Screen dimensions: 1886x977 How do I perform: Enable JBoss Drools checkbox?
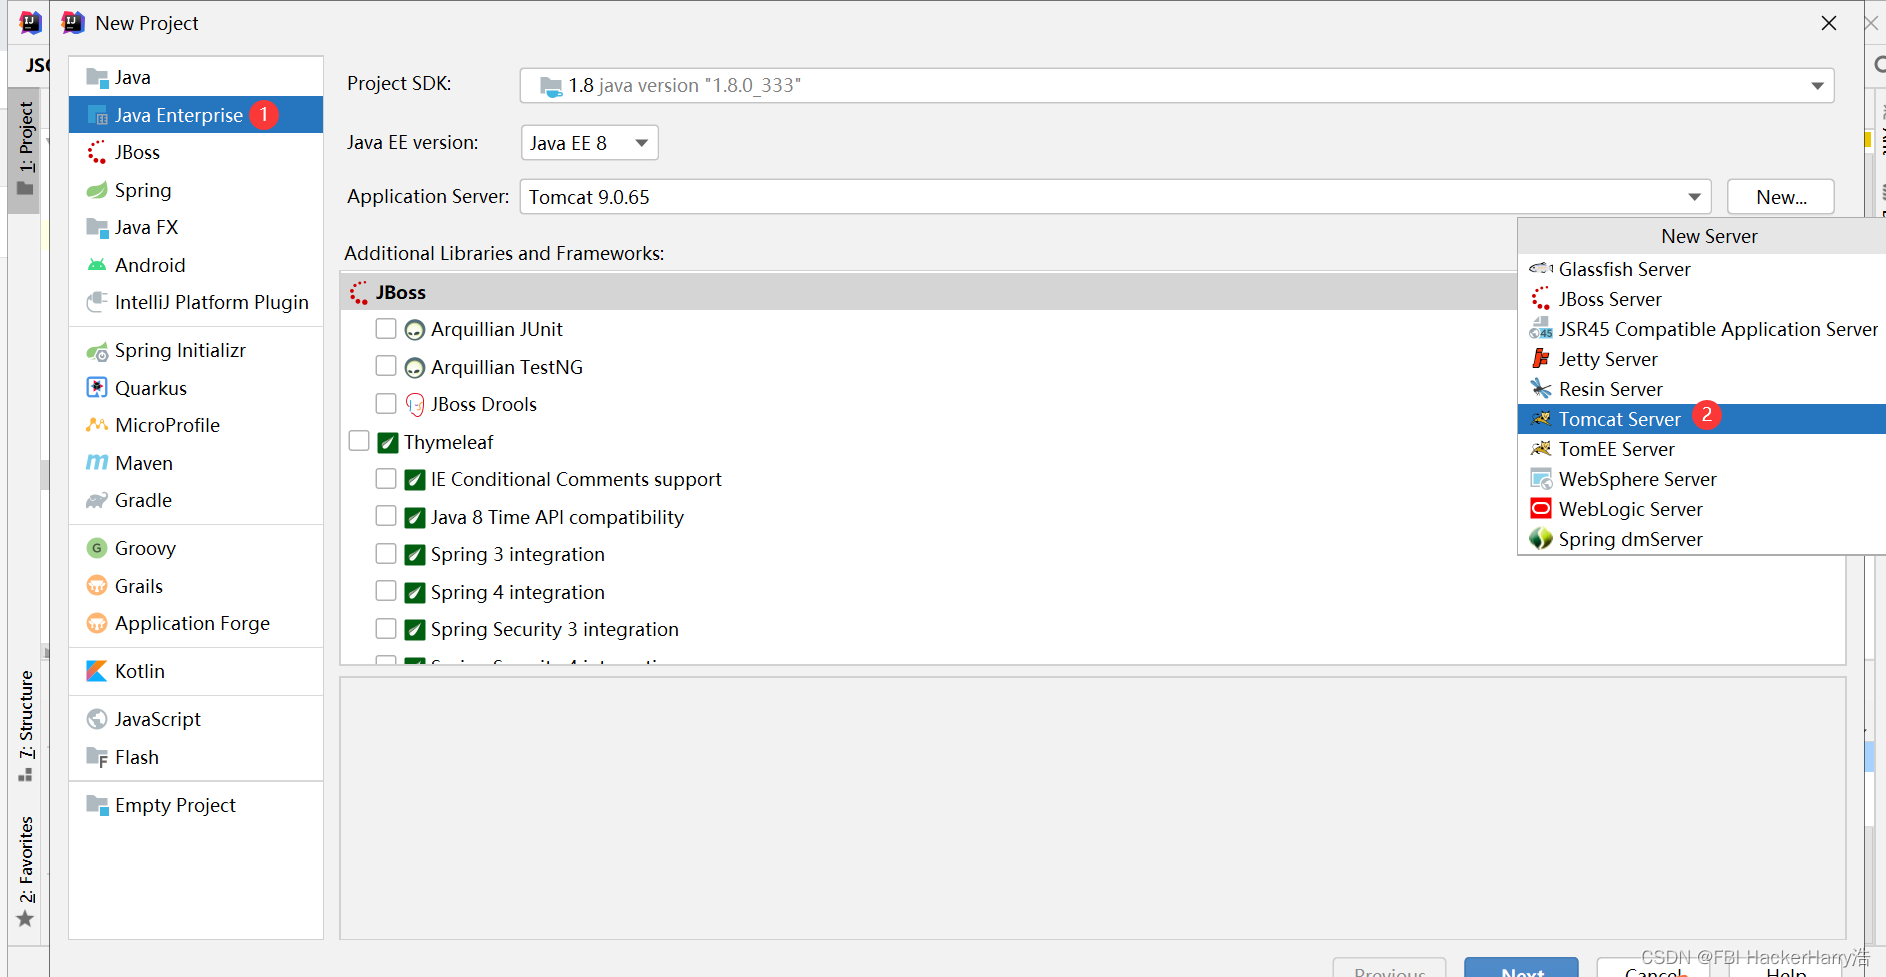386,403
